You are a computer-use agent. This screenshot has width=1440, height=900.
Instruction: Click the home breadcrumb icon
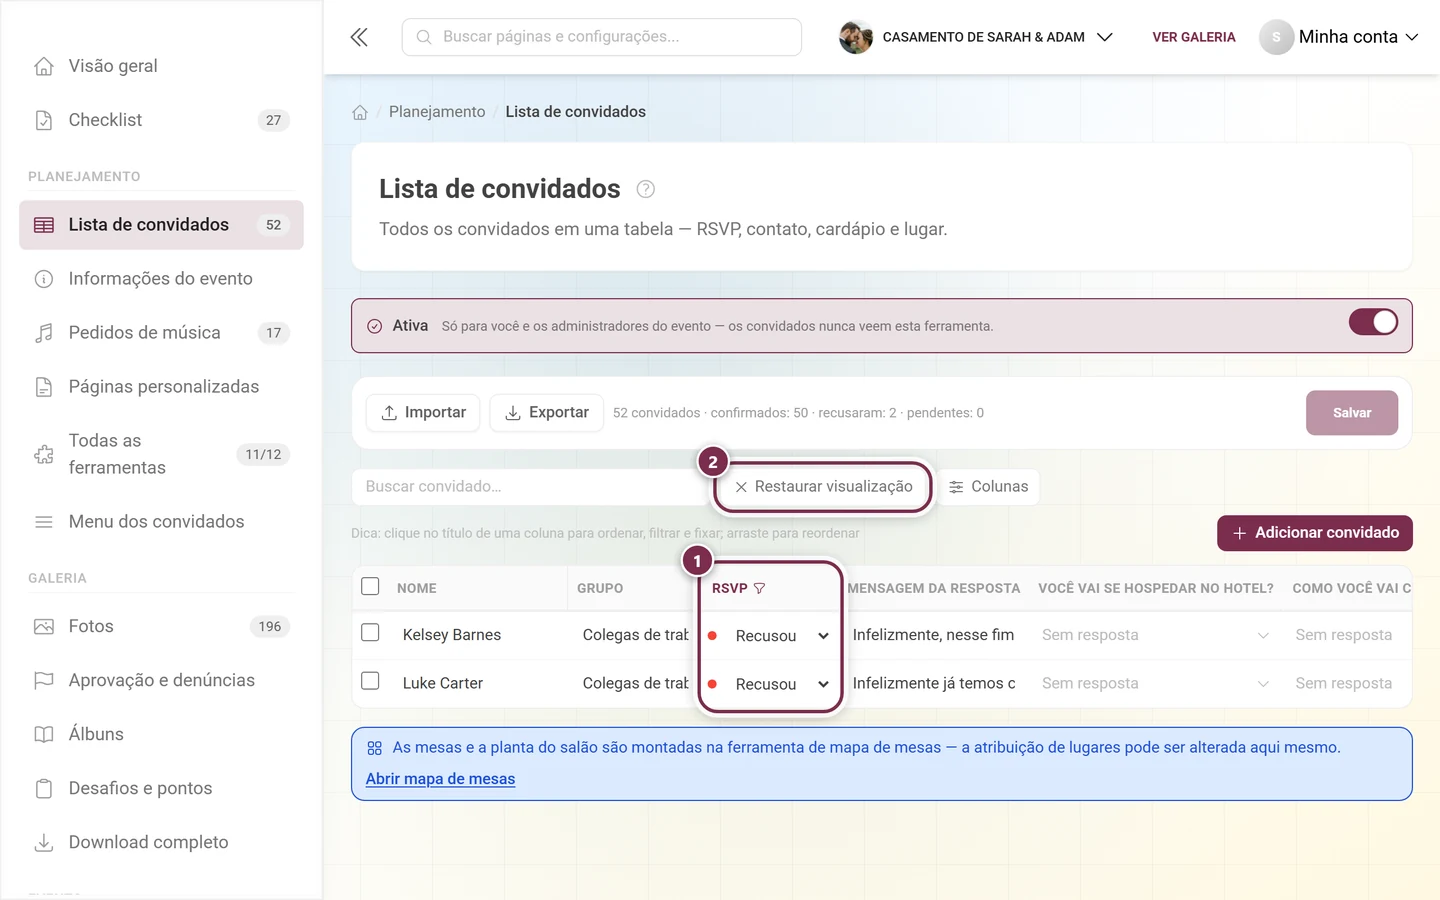(x=360, y=112)
